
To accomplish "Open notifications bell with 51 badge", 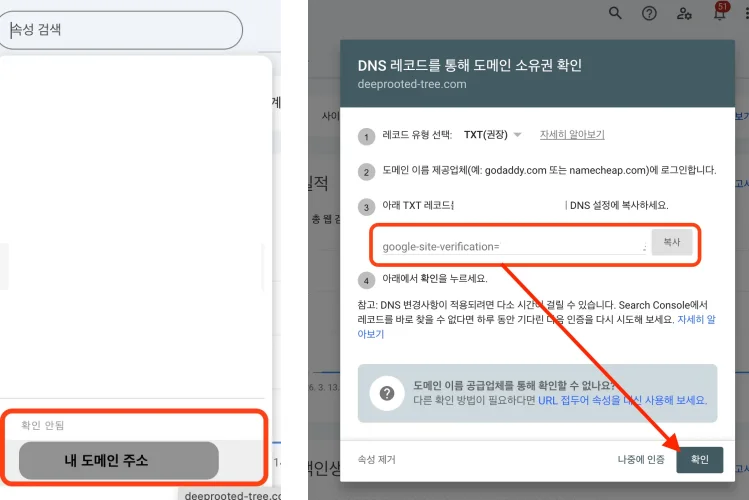I will coord(720,11).
